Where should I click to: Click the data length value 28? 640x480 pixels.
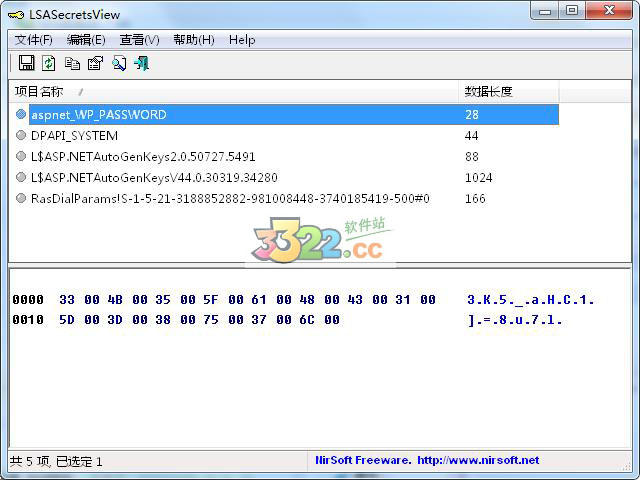471,115
